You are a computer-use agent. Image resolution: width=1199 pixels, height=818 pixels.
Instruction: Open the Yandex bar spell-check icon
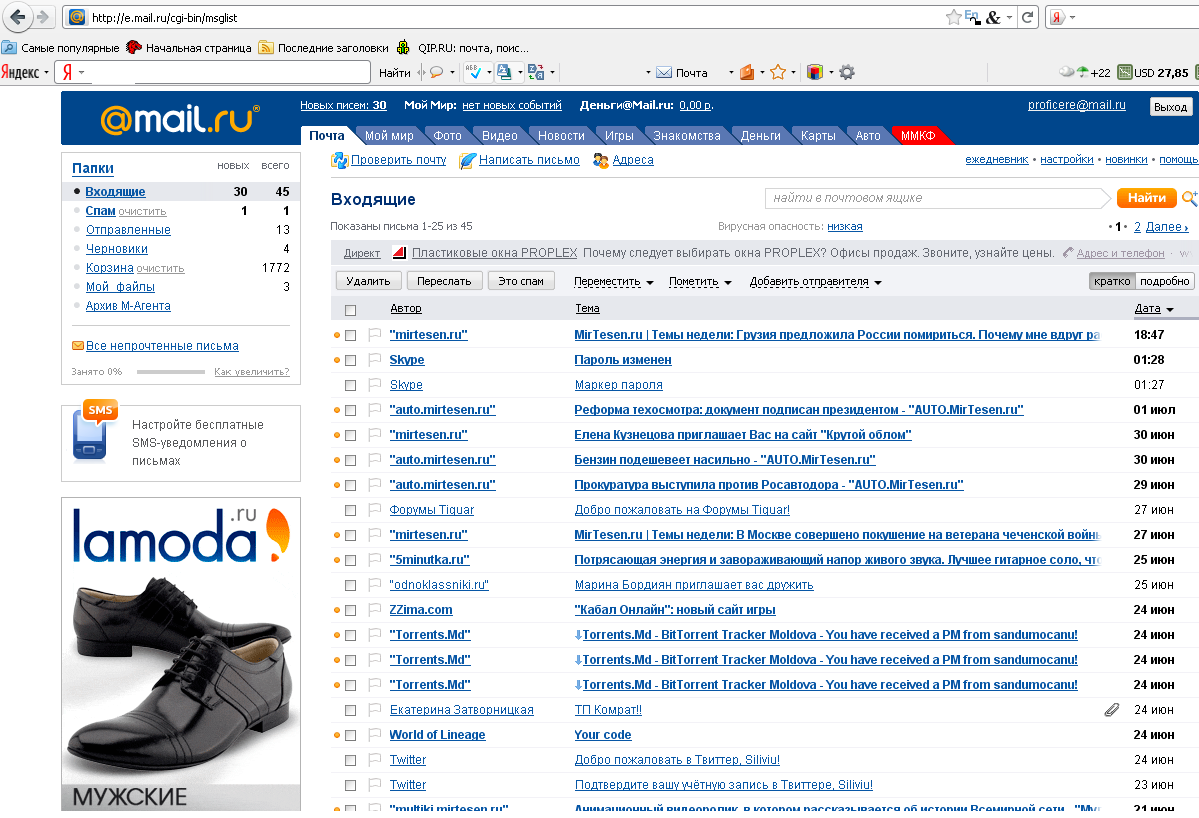pos(473,72)
